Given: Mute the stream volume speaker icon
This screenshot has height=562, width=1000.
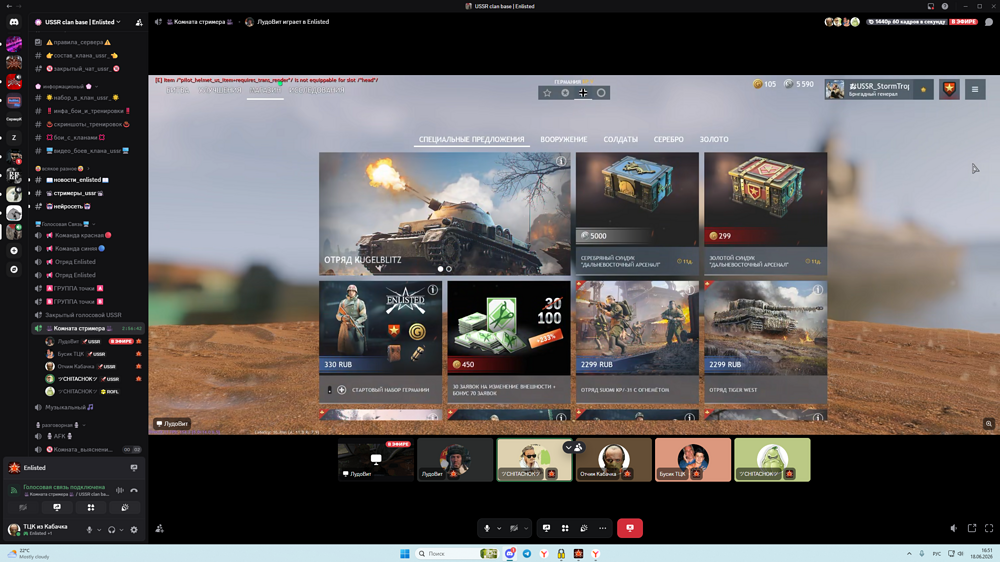Looking at the screenshot, I should [954, 528].
